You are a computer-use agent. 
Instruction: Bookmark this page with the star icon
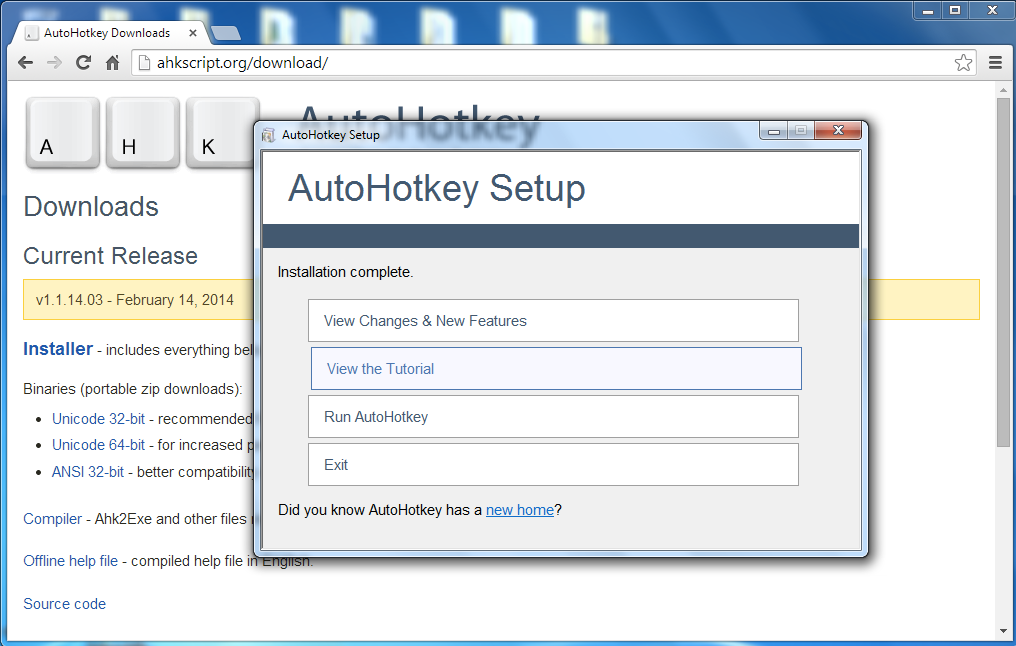(x=963, y=62)
